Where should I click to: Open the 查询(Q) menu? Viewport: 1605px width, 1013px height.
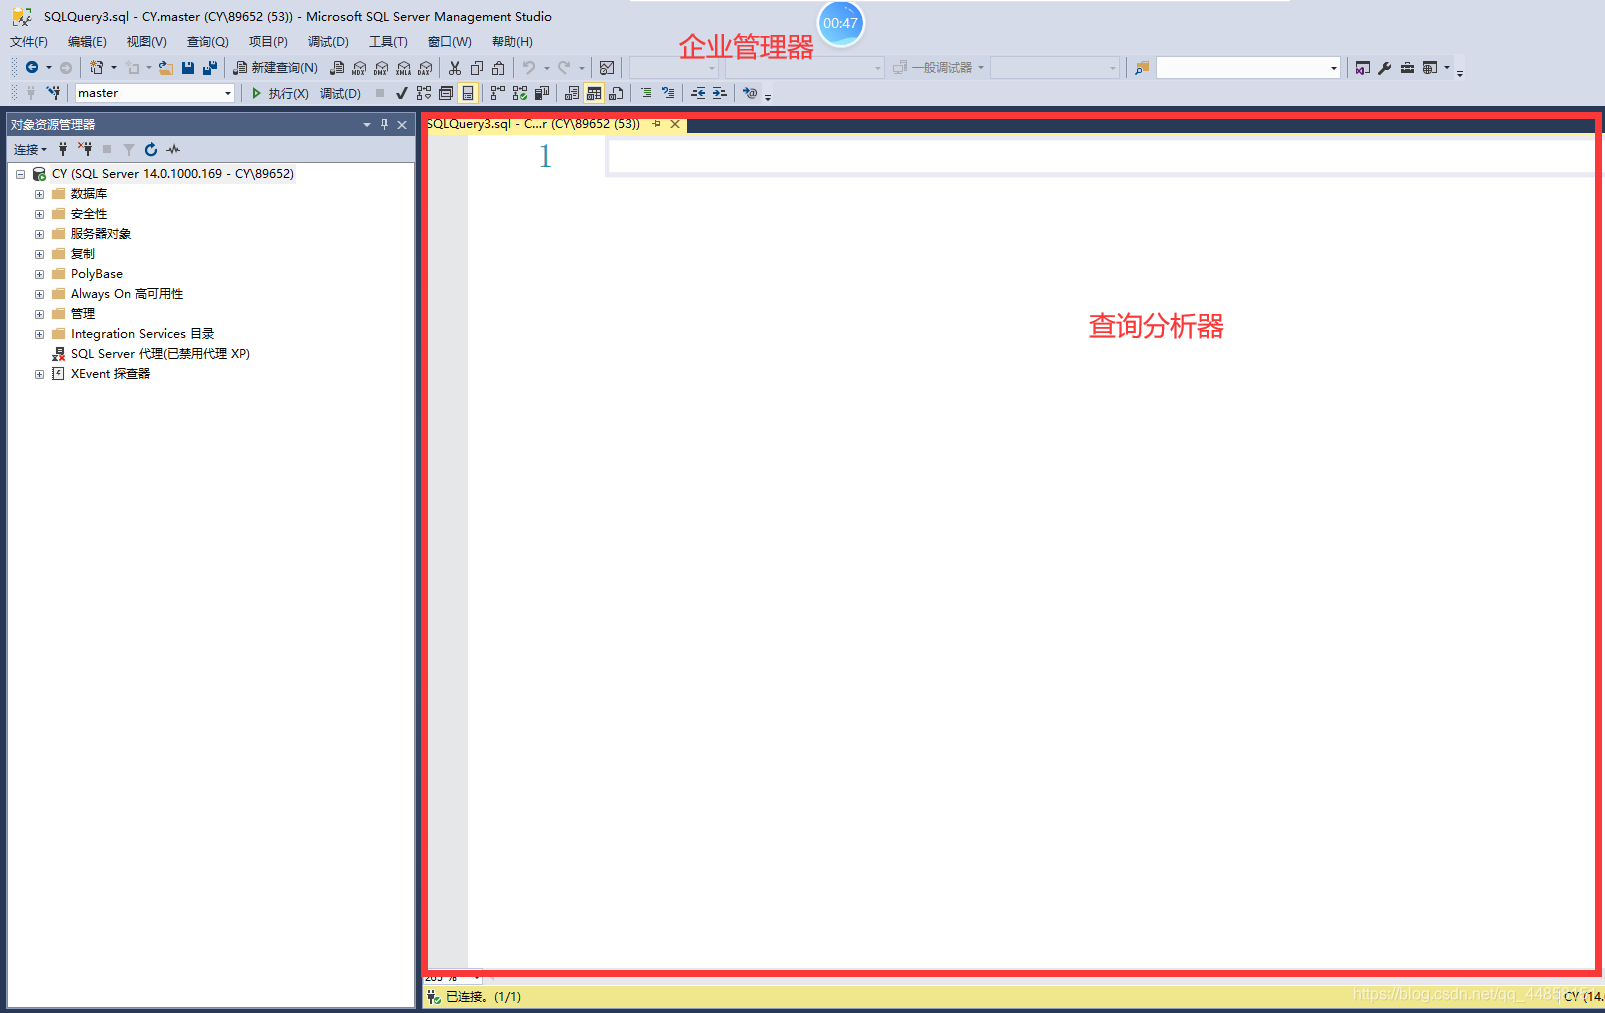click(x=208, y=42)
